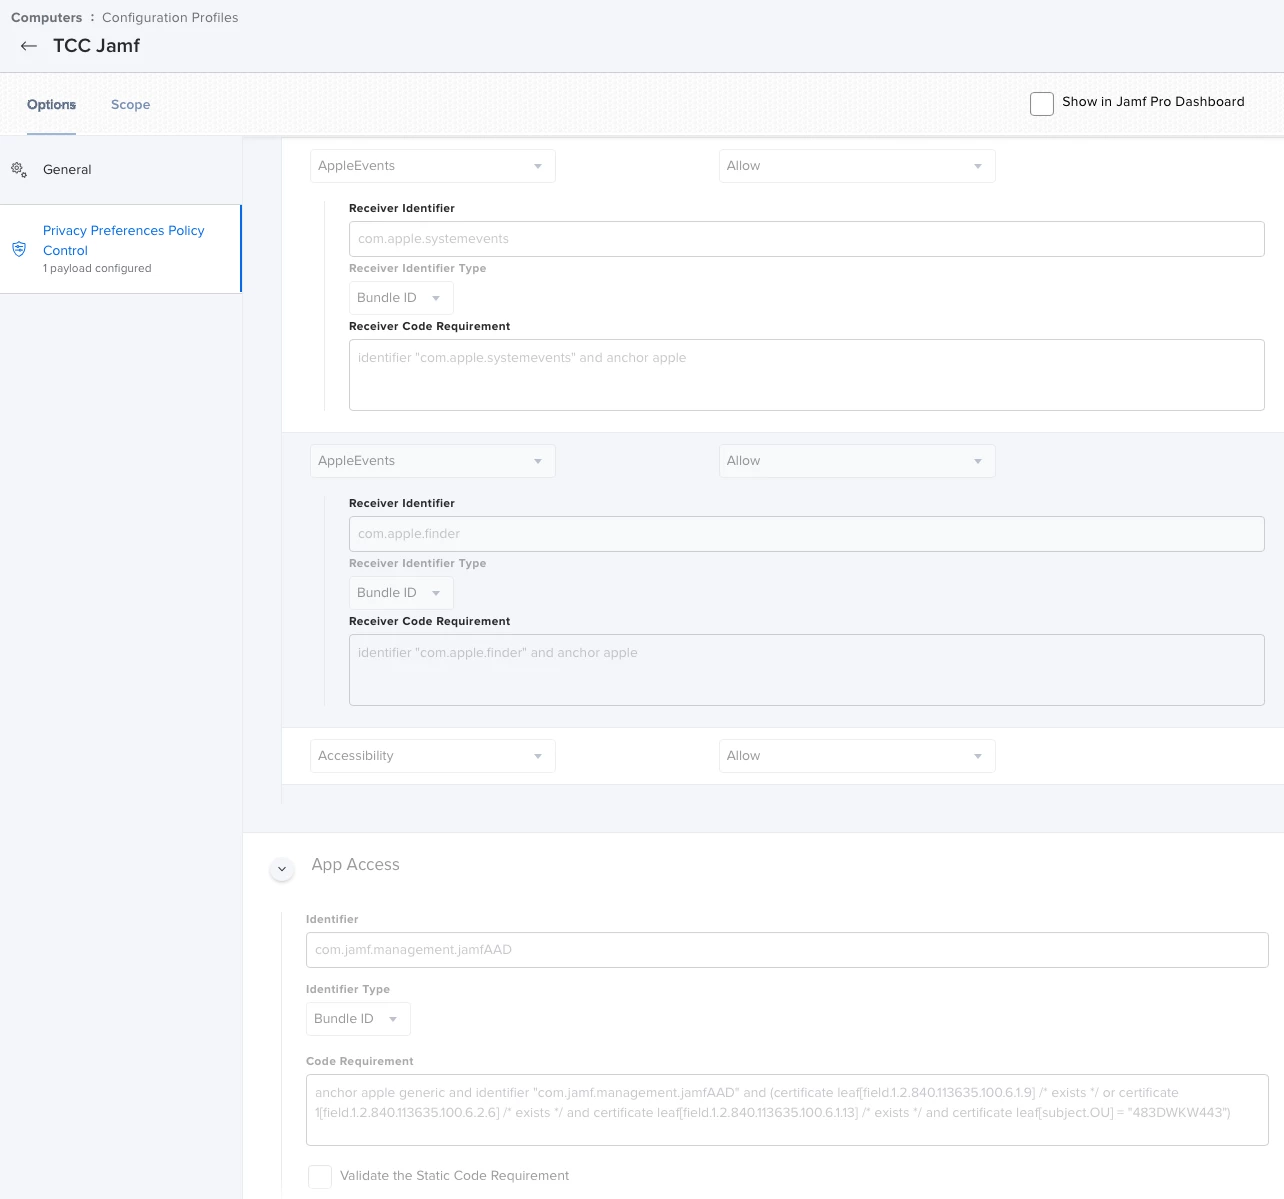Open the Allow dropdown for finder entry
1284x1199 pixels.
[857, 461]
